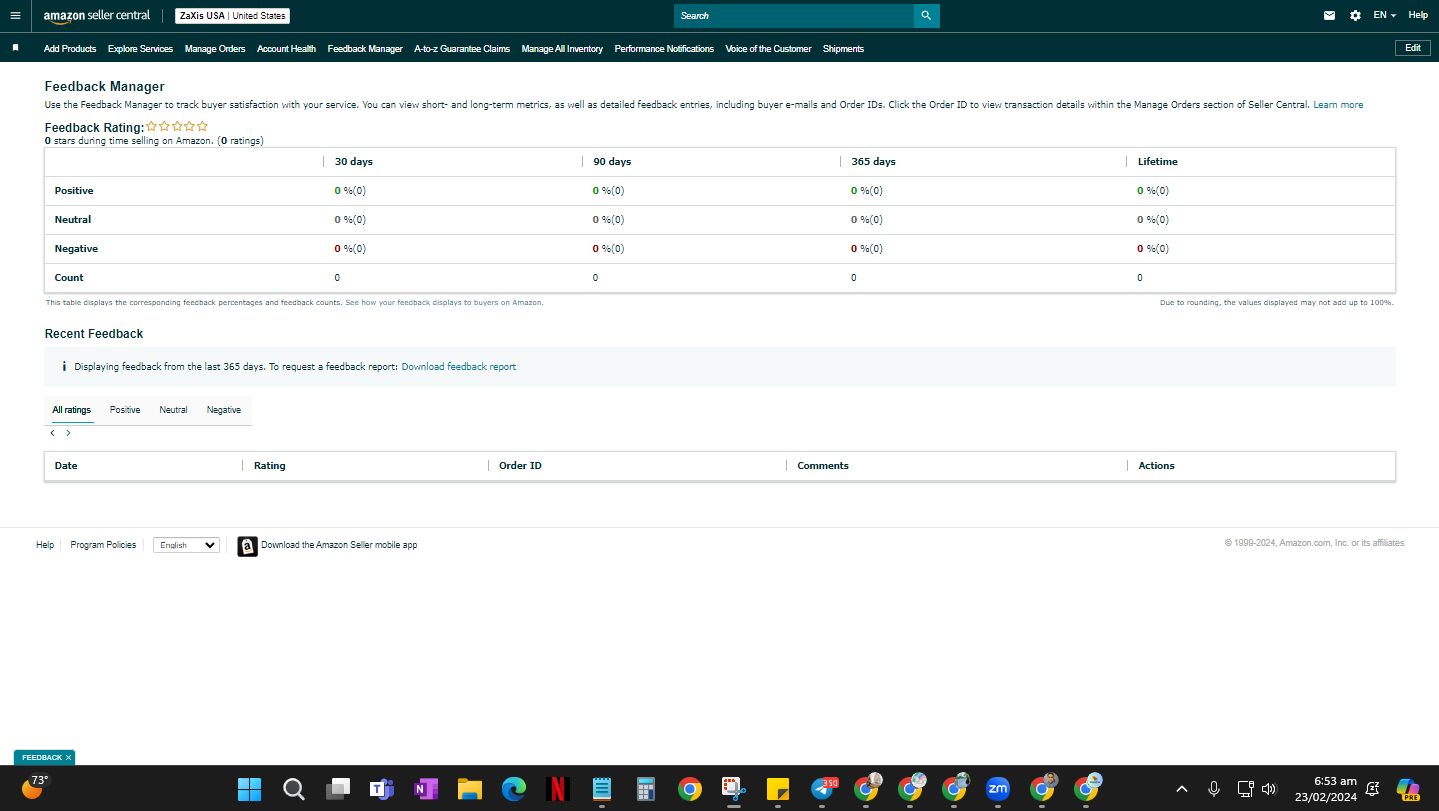Screen dimensions: 1439x811
Task: Open 'See how your feedback displays to buyers' link
Action: (x=444, y=302)
